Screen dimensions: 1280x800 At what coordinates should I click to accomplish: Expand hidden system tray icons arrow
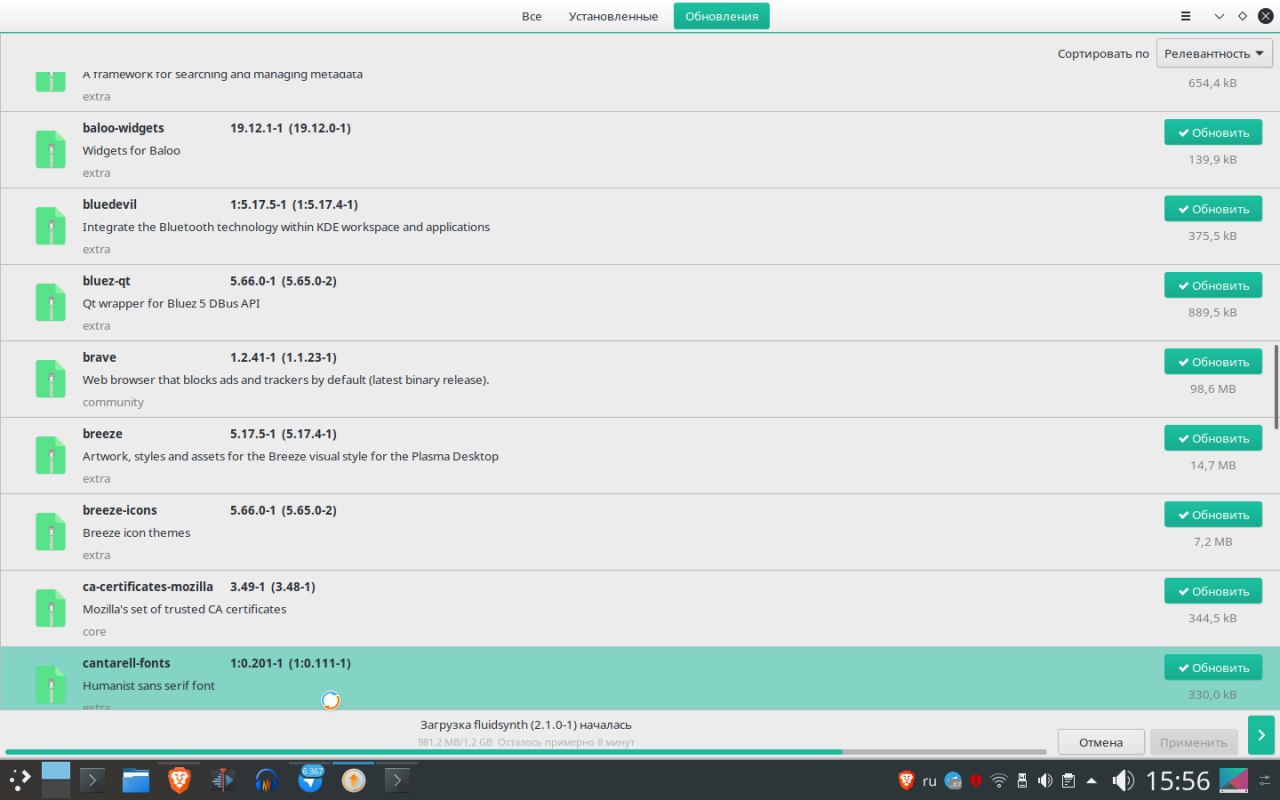(1091, 780)
